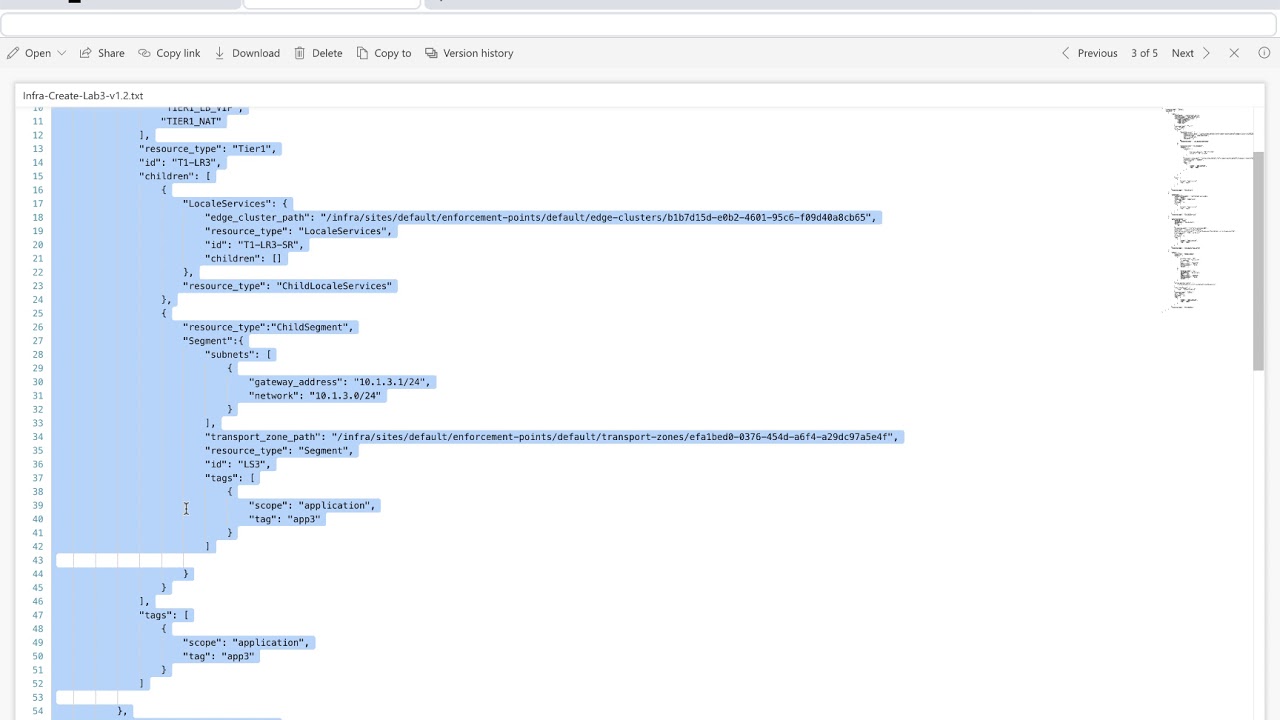Open the info details pane icon
This screenshot has height=720, width=1280.
pyautogui.click(x=1264, y=53)
